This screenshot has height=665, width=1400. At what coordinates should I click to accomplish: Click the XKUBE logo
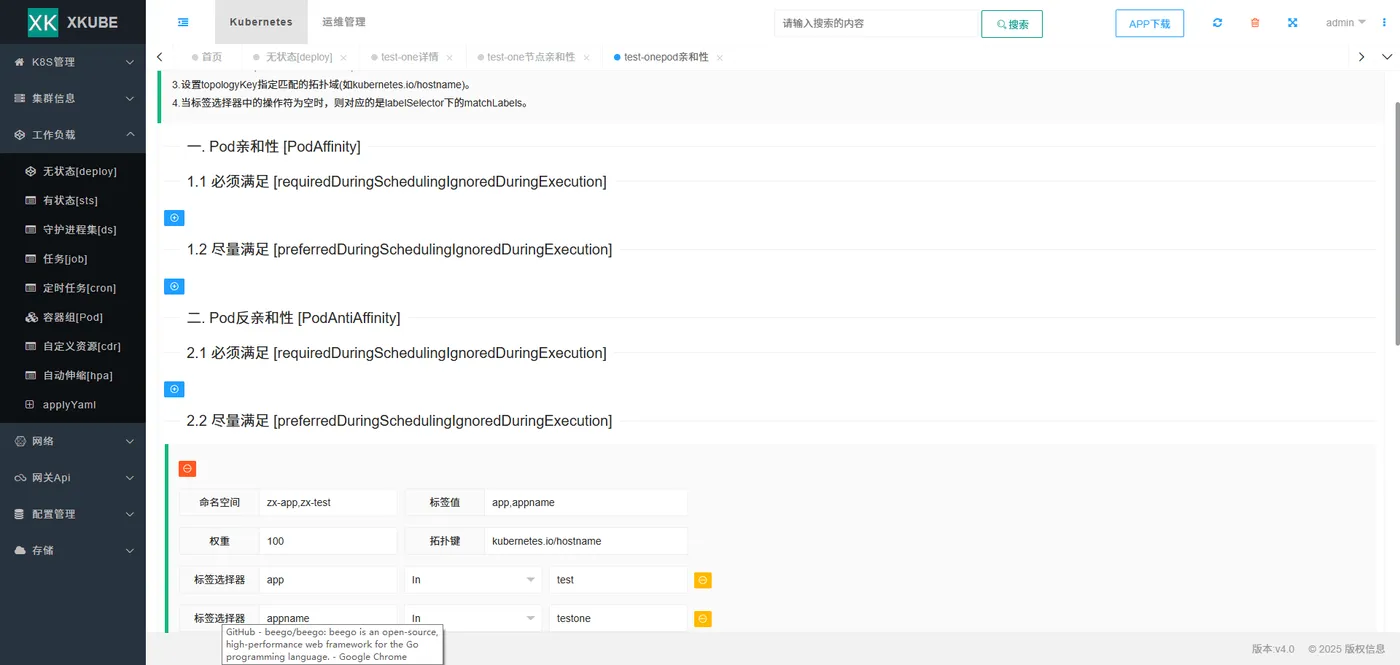pos(72,22)
